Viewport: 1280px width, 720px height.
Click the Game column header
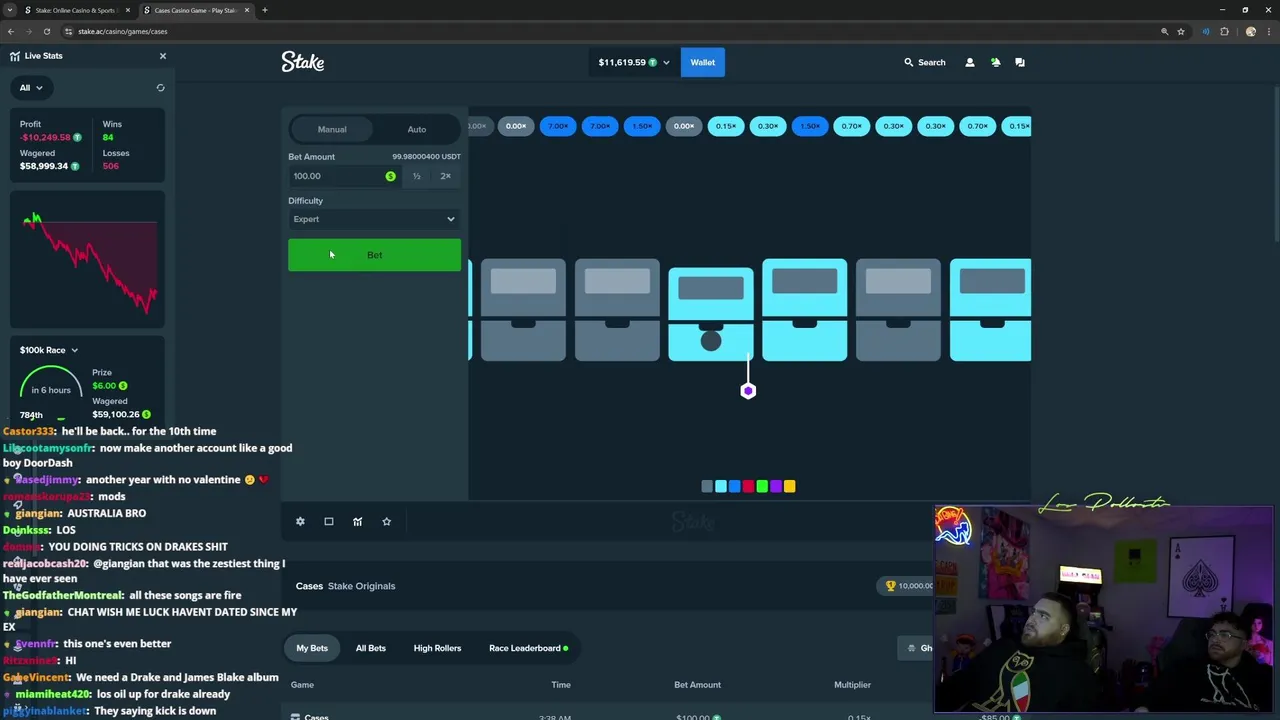point(302,685)
